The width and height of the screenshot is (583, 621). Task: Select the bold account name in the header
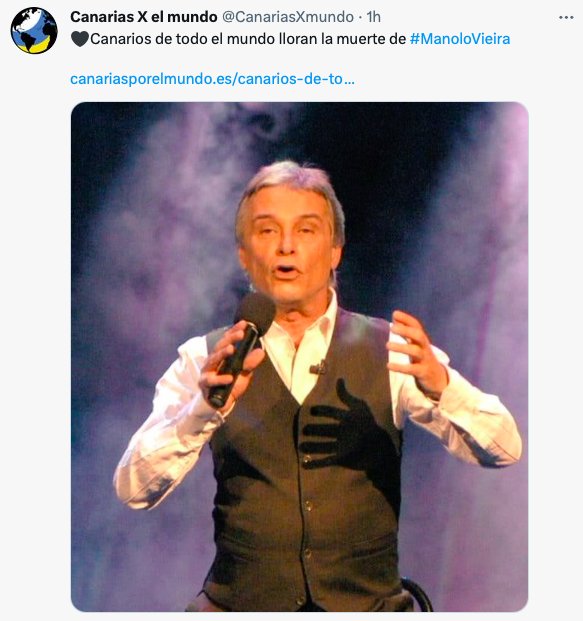point(144,17)
